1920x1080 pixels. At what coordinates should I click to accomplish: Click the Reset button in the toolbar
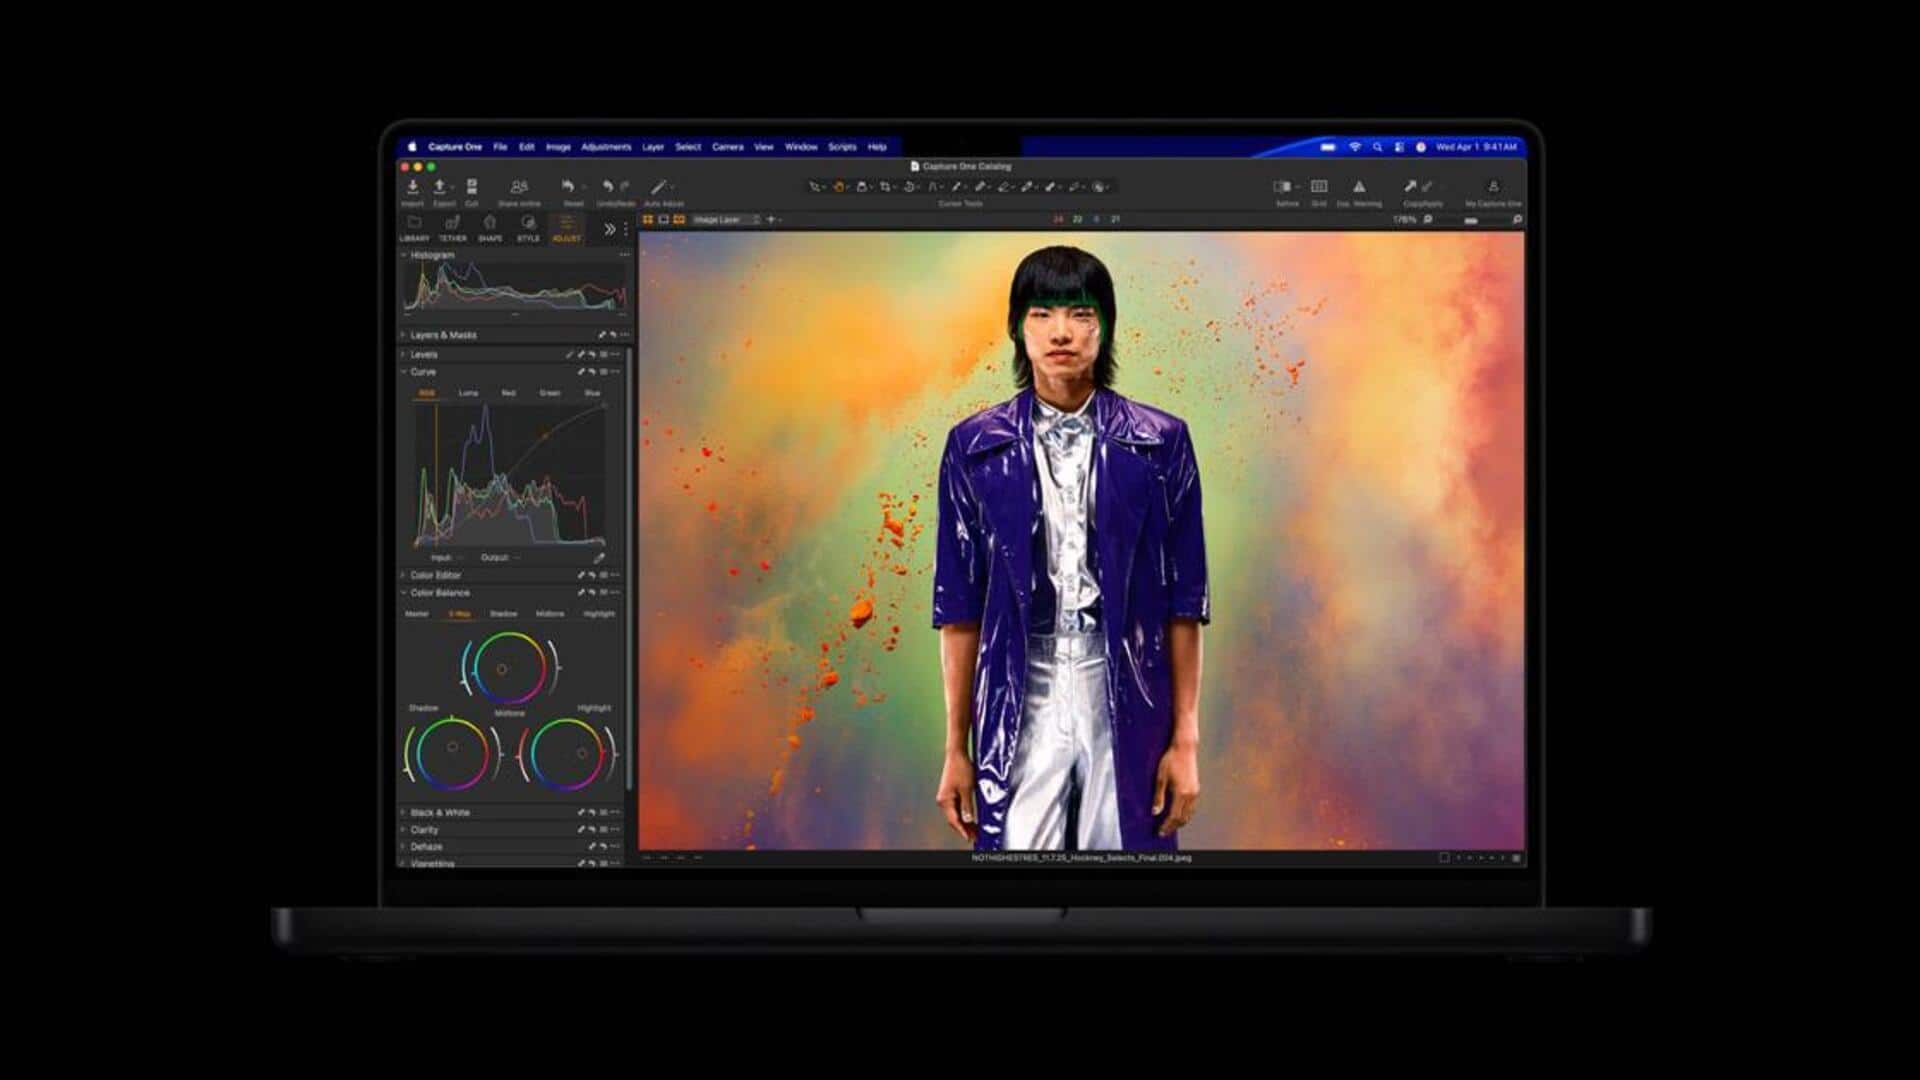click(570, 187)
